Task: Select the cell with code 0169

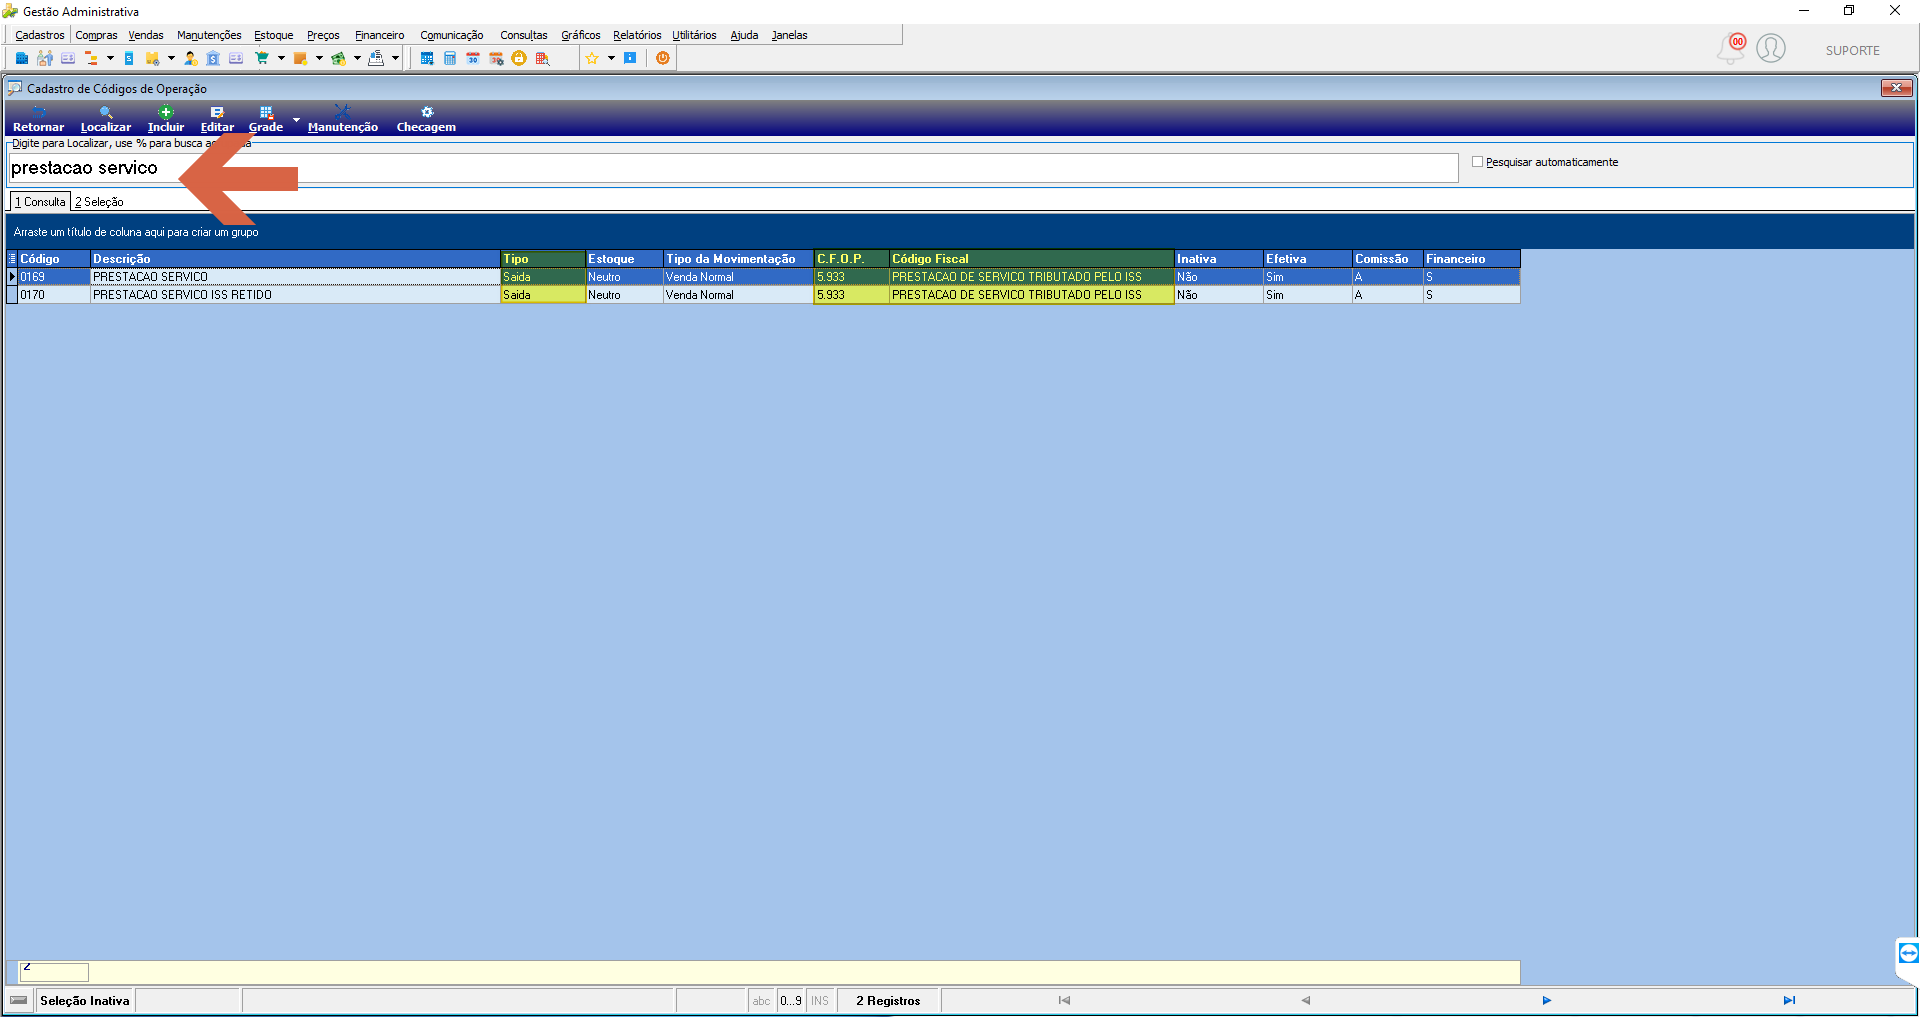Action: click(x=54, y=277)
